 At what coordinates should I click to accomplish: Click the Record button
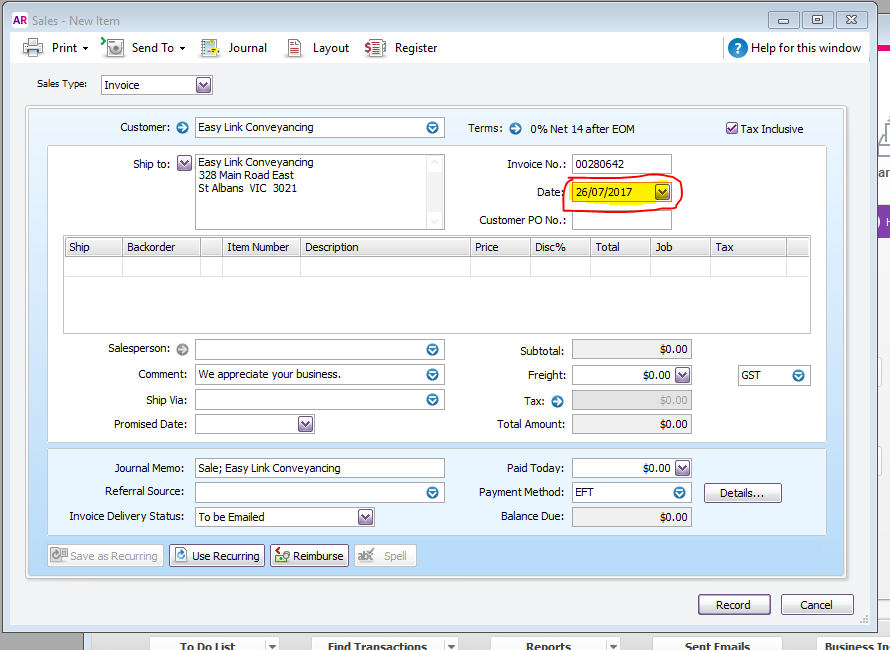pos(734,605)
